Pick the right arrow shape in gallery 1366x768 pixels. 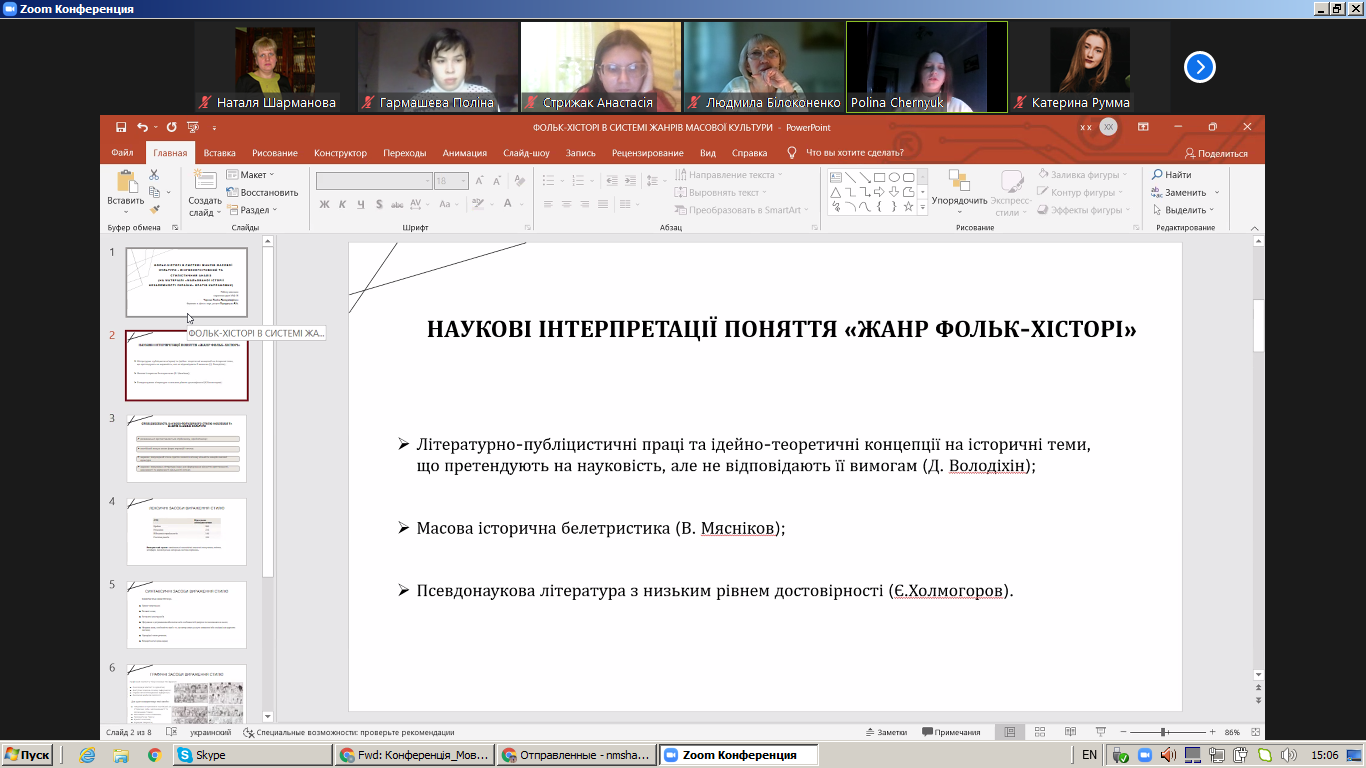click(x=879, y=192)
